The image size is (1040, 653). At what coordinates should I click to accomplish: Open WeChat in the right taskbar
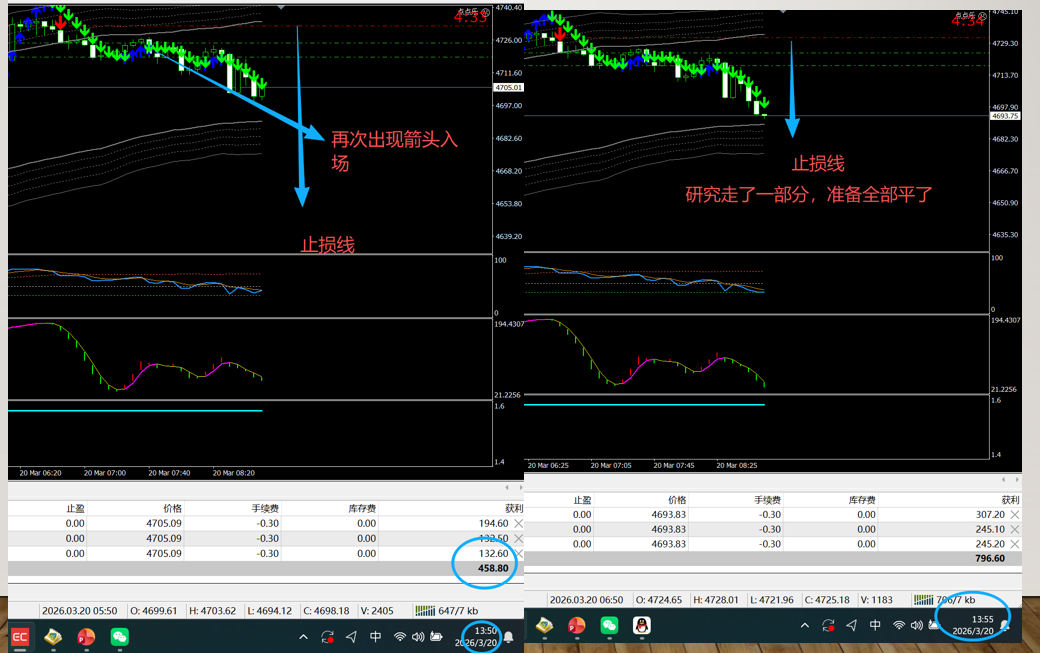(x=609, y=625)
